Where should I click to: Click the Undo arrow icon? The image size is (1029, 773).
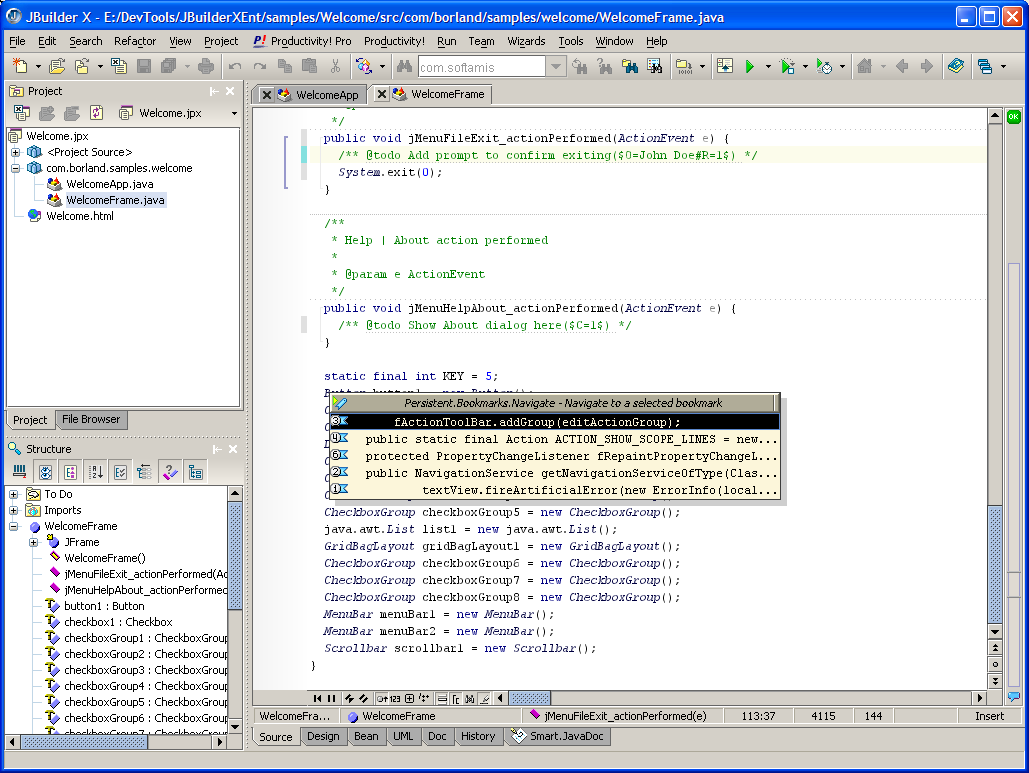pos(234,66)
